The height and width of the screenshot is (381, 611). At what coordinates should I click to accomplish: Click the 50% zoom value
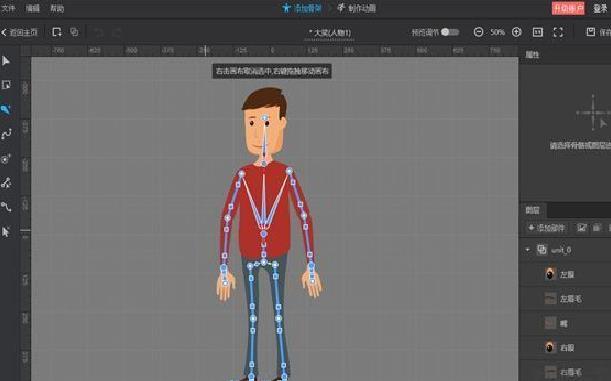tap(498, 32)
